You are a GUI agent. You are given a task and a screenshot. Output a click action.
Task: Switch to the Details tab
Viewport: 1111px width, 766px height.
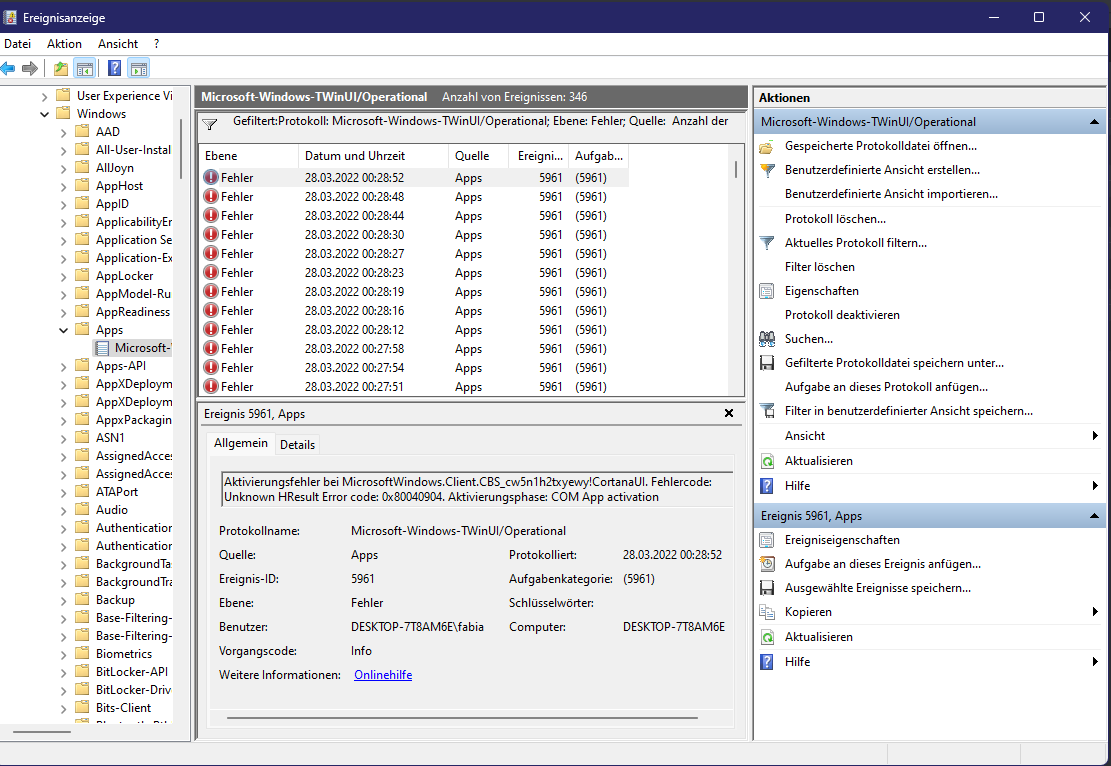tap(298, 444)
